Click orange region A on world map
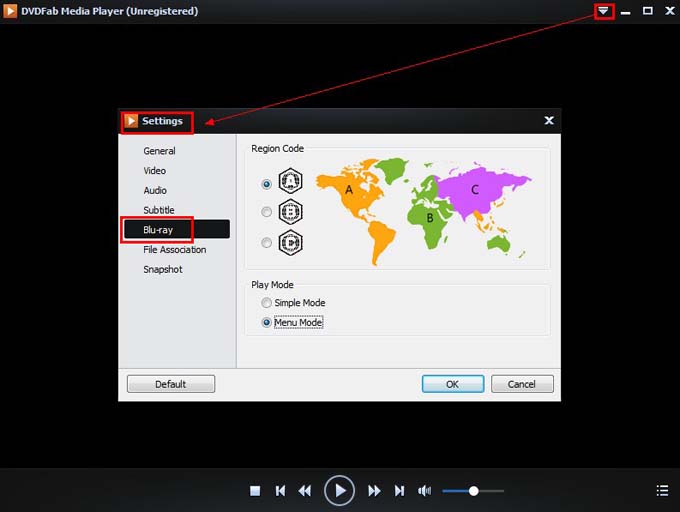The width and height of the screenshot is (680, 512). point(350,191)
